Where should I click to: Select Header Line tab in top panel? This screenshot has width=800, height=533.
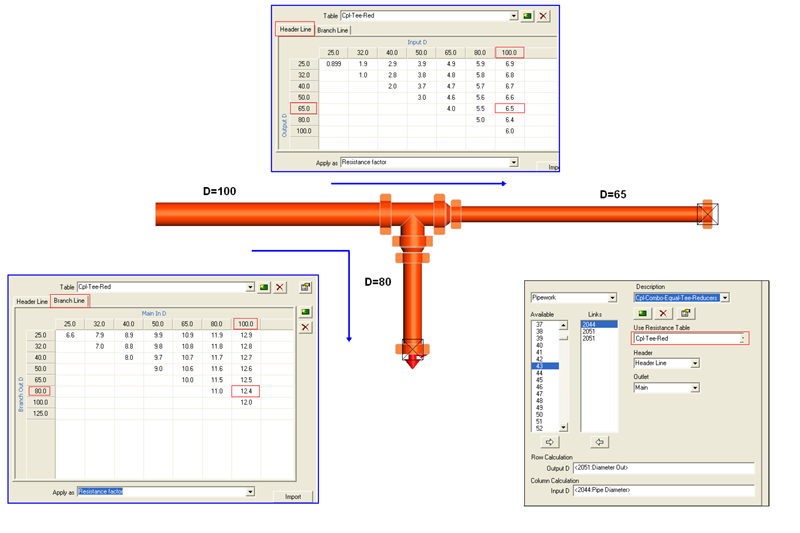(295, 30)
